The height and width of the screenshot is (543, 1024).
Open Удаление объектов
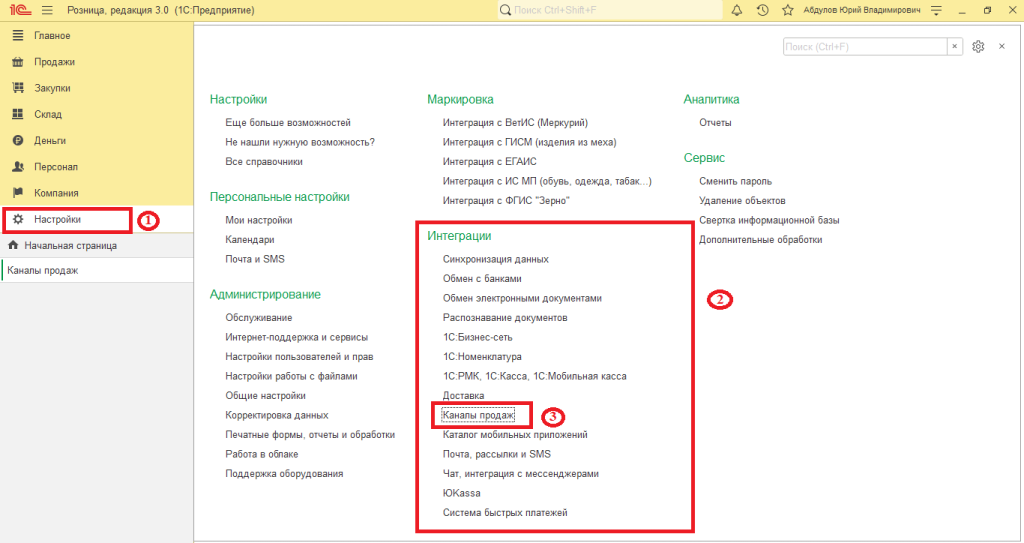742,201
